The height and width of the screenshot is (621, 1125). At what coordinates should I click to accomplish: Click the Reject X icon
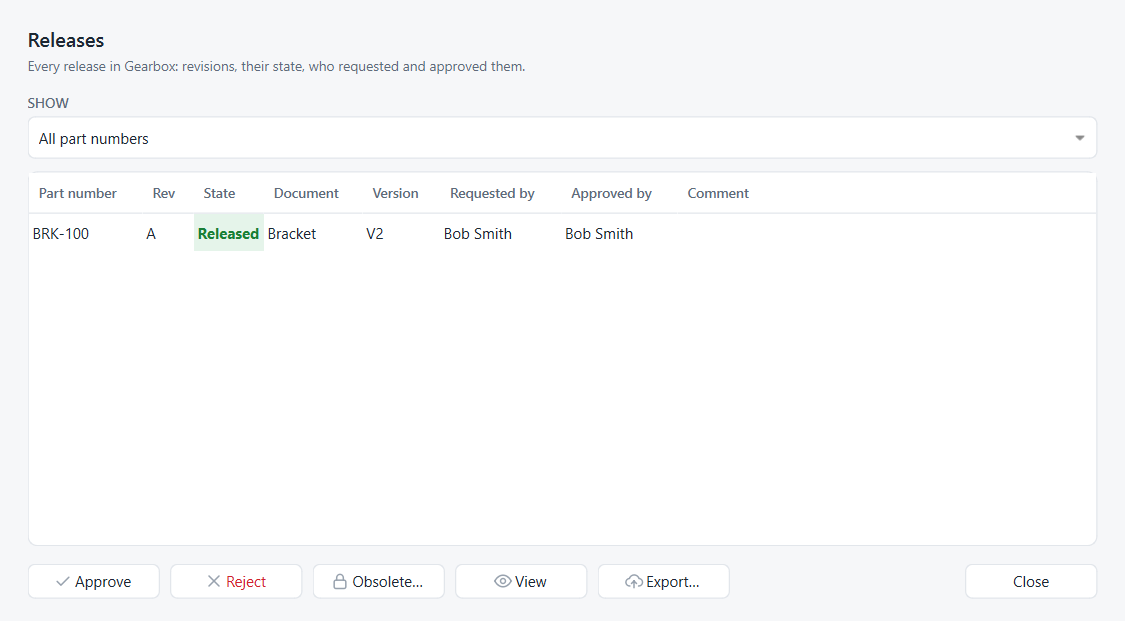pyautogui.click(x=213, y=582)
